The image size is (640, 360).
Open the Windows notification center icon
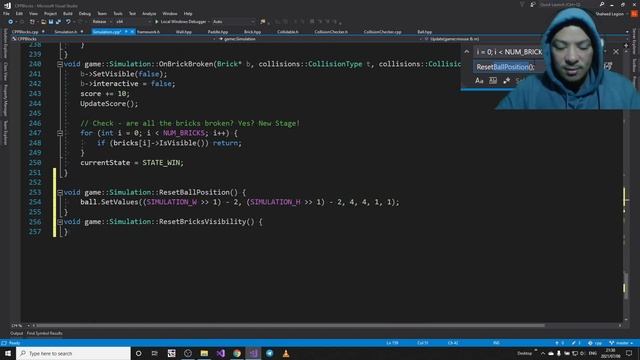(x=629, y=353)
